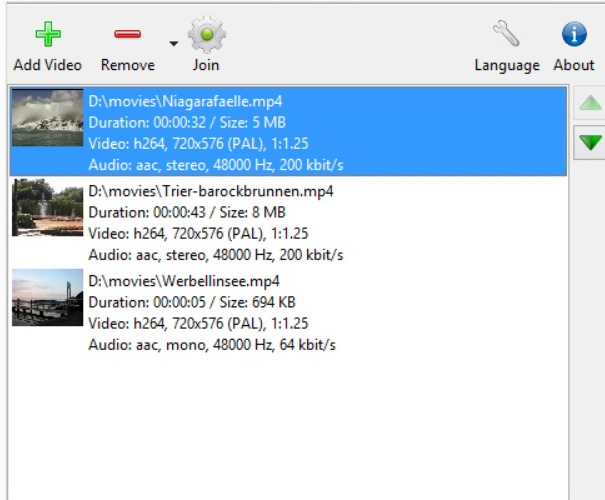
Task: Select the Trier-barockbrunnen.mp4 fountain thumbnail
Action: (47, 208)
